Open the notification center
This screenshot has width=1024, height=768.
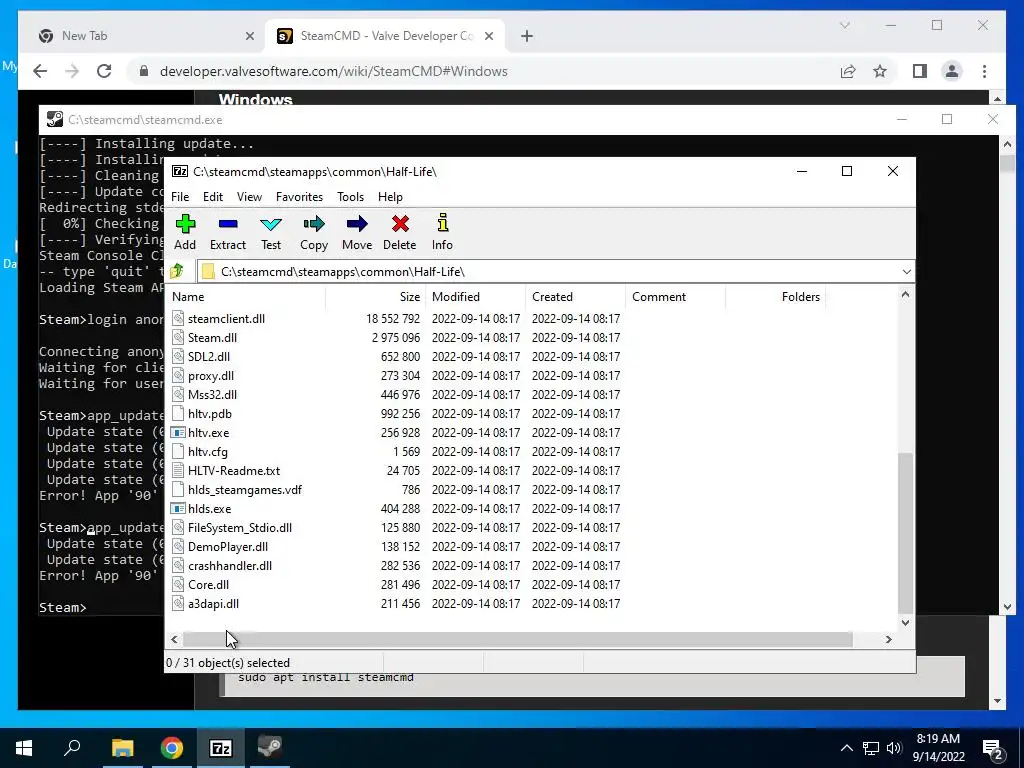[x=993, y=749]
